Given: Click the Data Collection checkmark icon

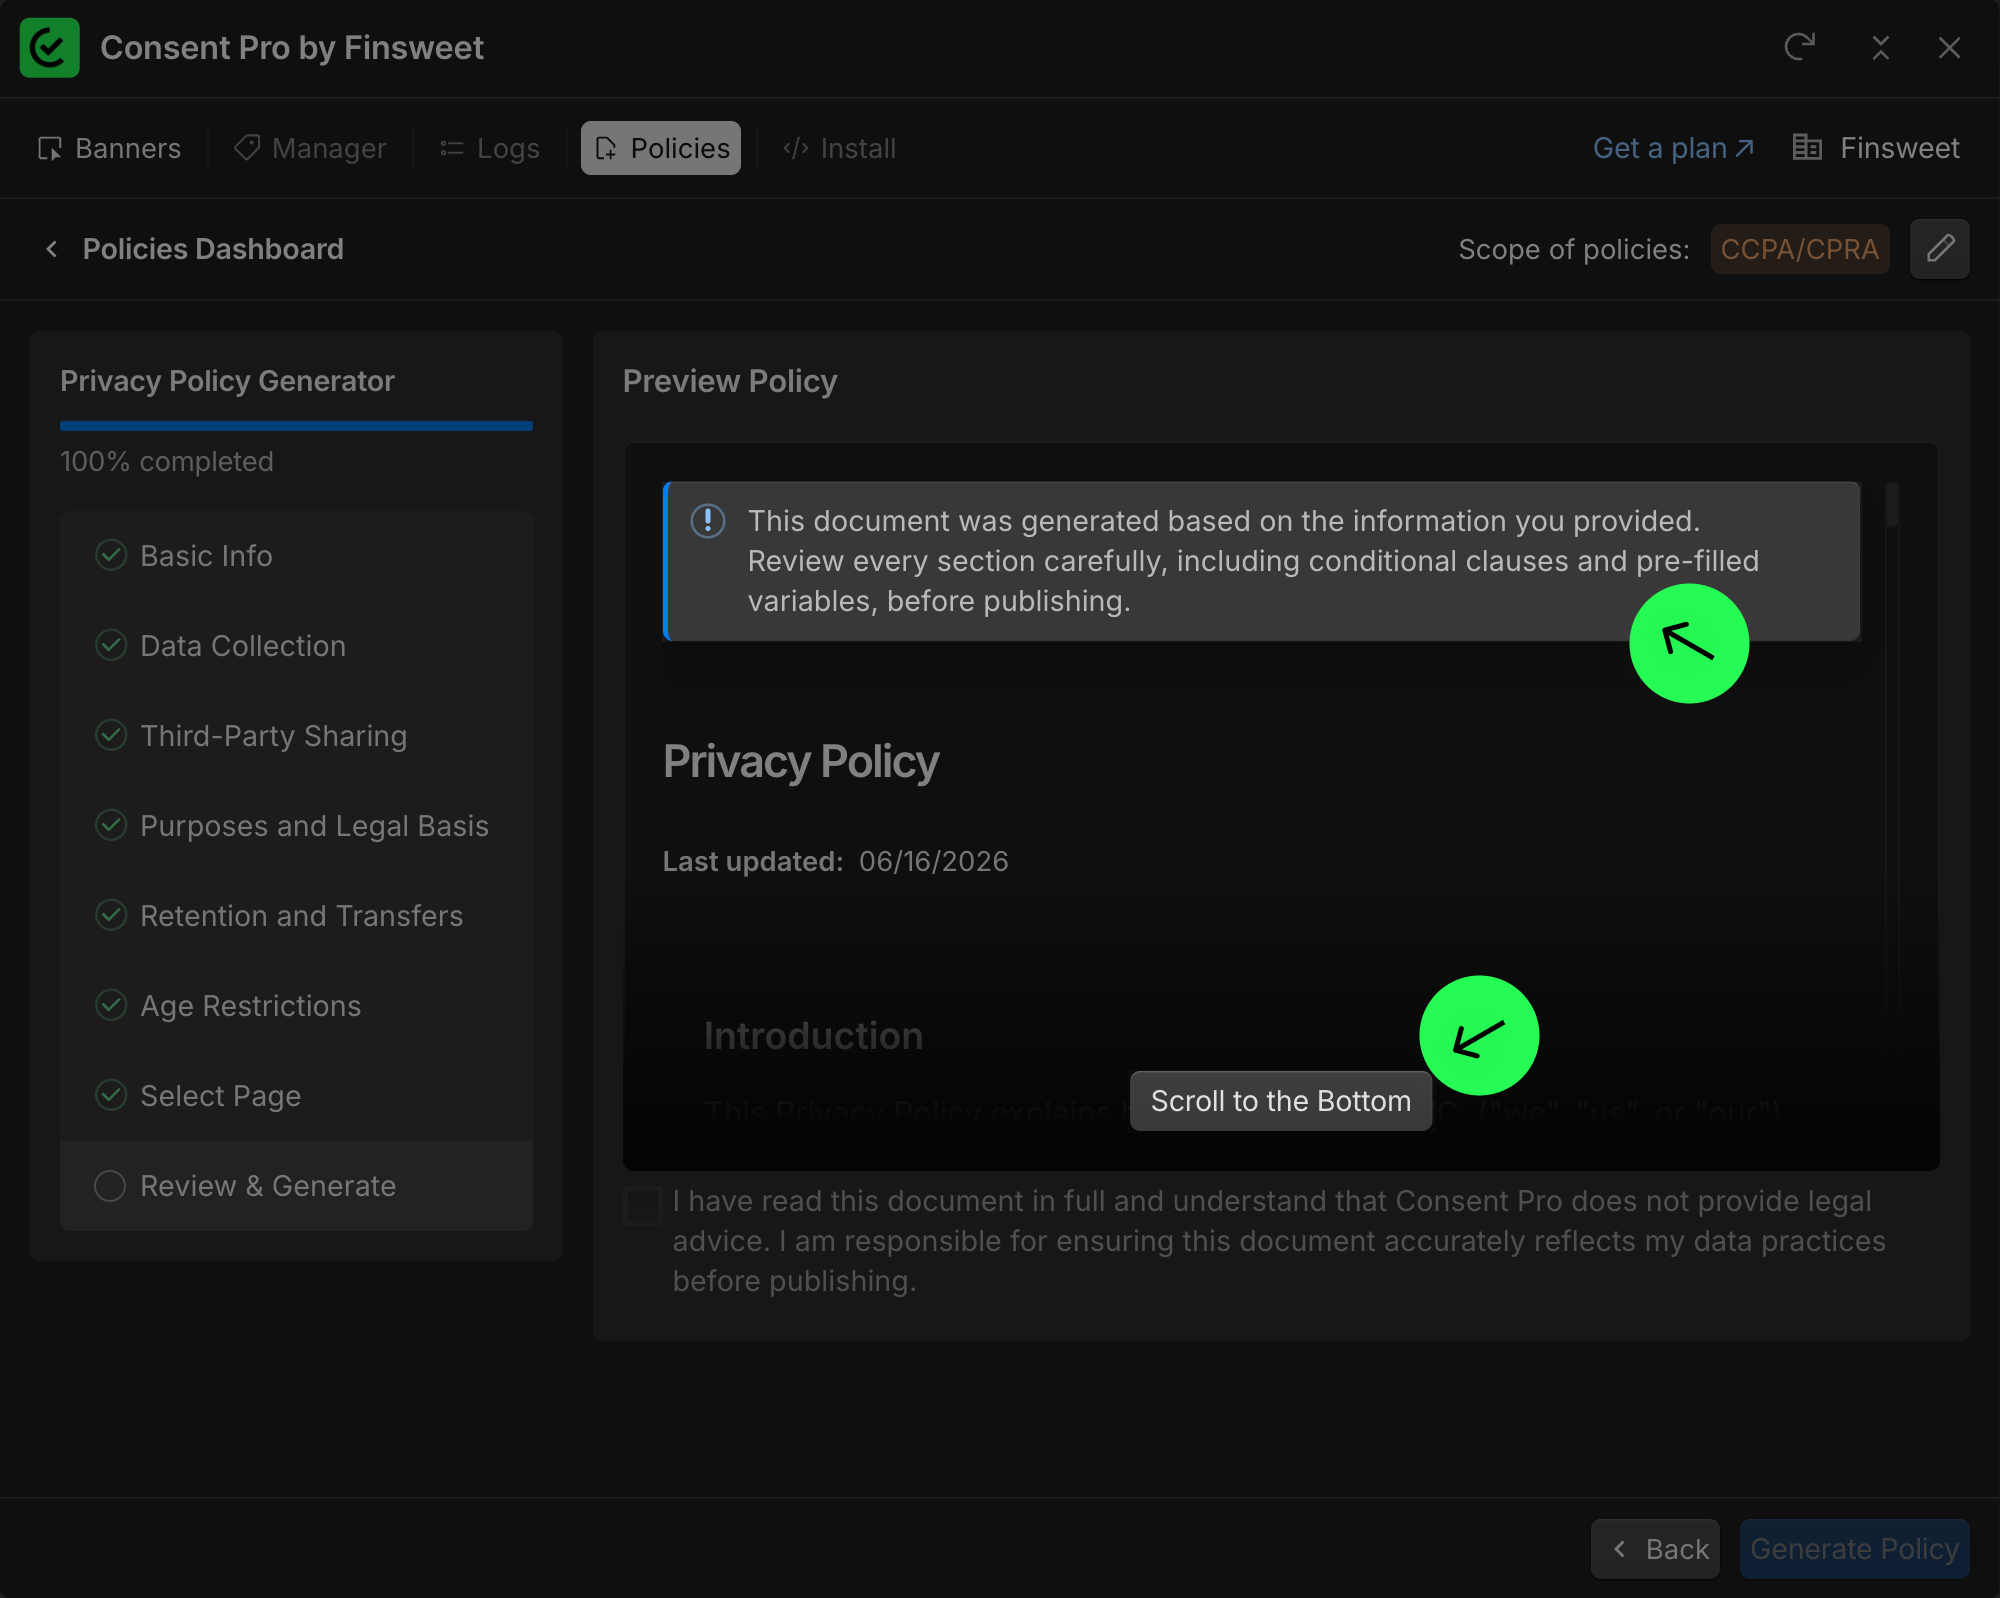Looking at the screenshot, I should click(111, 645).
